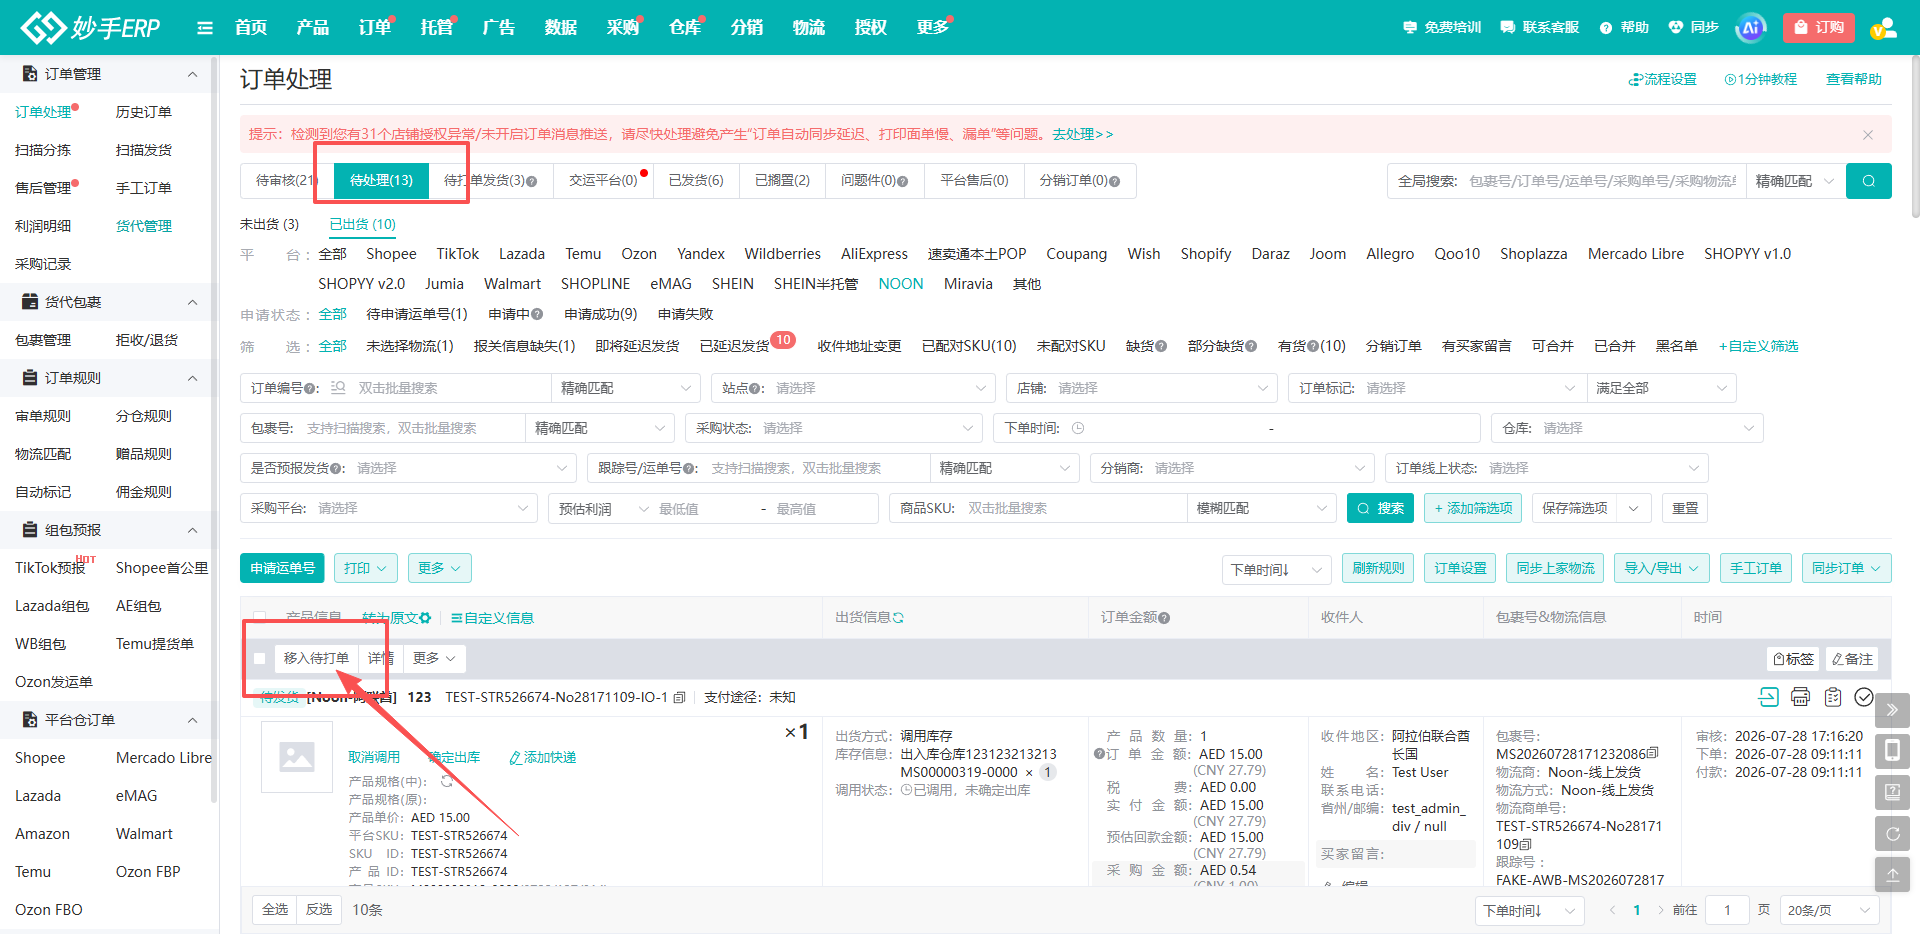Open 历史订单 in the sidebar
This screenshot has width=1920, height=934.
point(144,112)
